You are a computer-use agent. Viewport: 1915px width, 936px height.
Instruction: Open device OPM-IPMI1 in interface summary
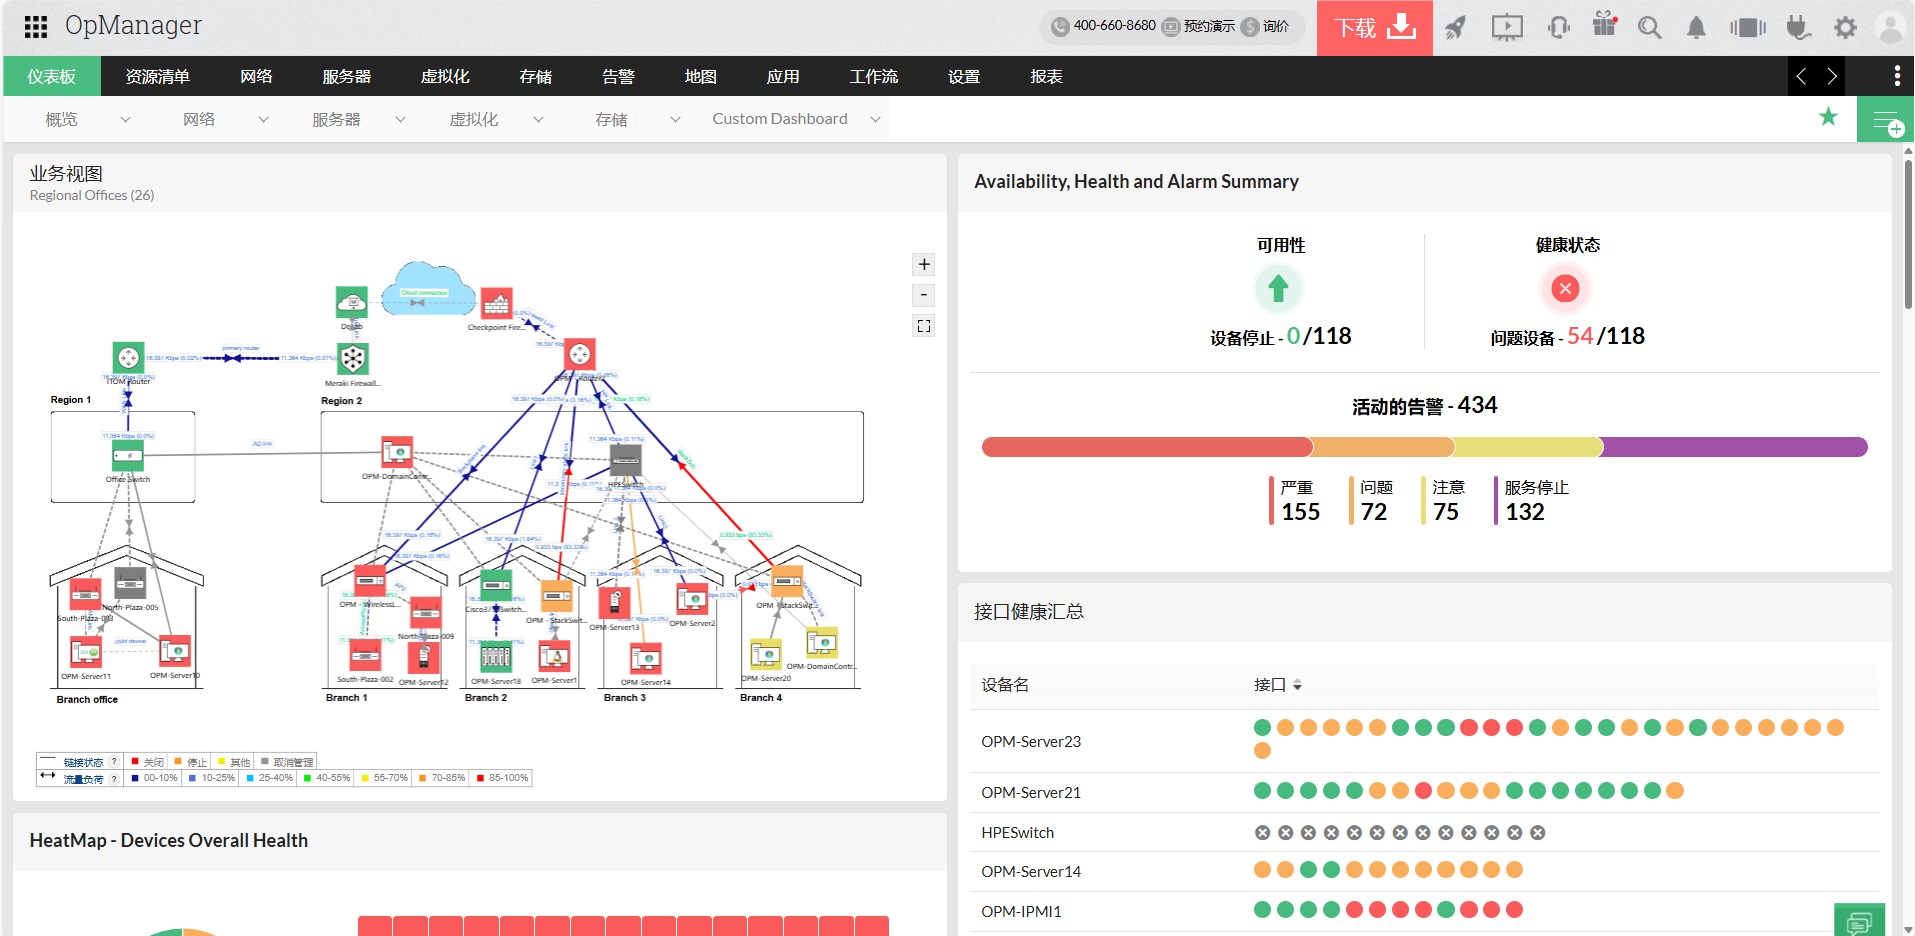(x=1021, y=911)
